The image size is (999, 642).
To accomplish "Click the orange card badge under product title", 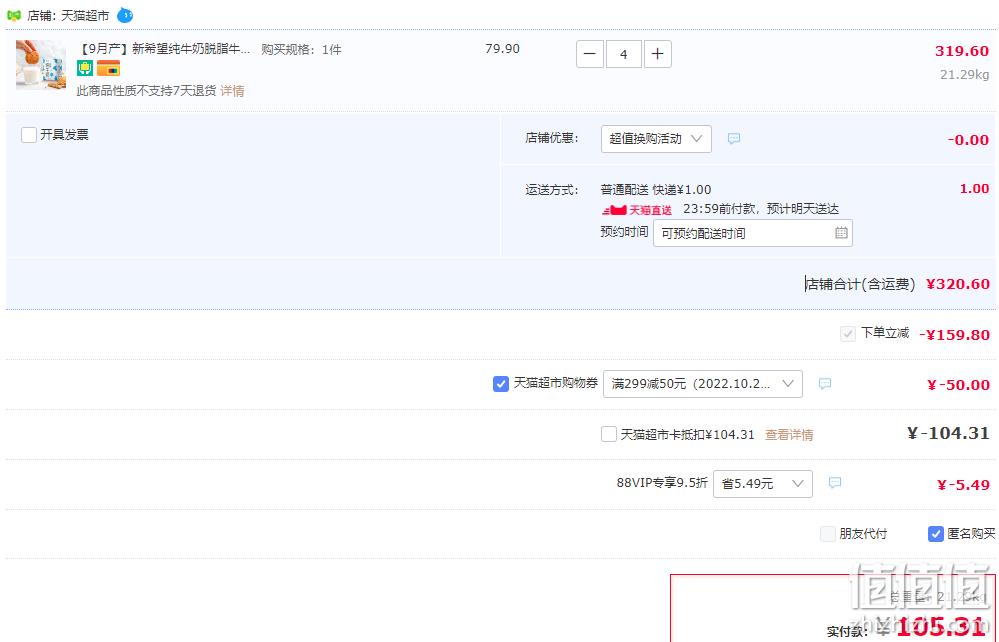I will pyautogui.click(x=108, y=68).
